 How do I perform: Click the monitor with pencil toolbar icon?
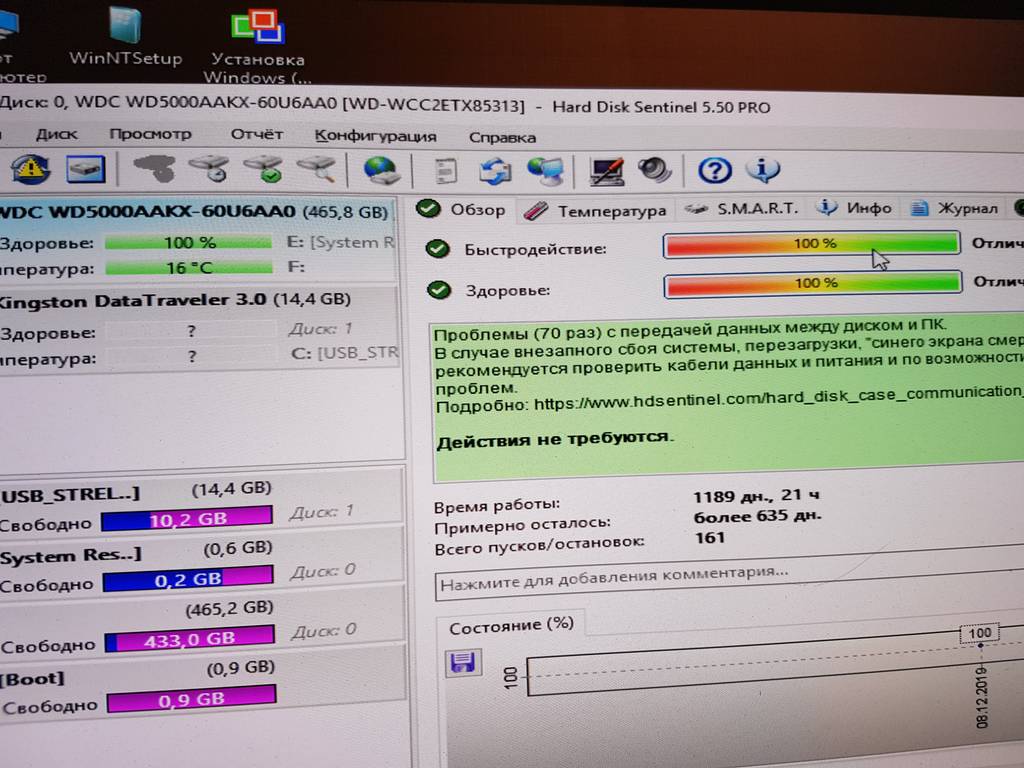[606, 172]
